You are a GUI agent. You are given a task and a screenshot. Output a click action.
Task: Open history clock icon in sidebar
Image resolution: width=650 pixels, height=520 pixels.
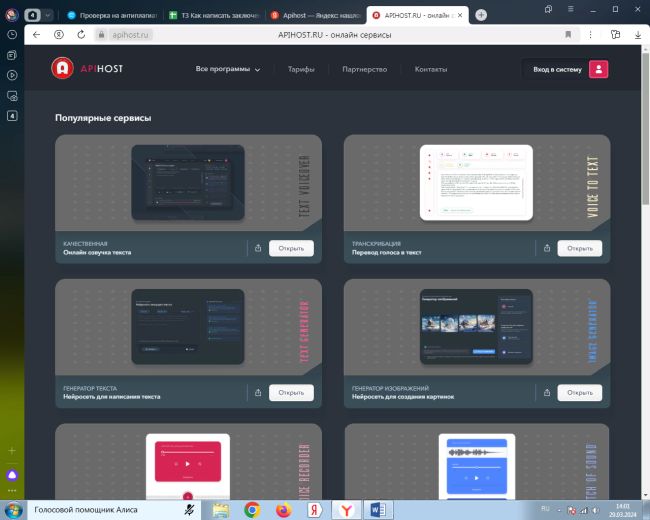[12, 35]
